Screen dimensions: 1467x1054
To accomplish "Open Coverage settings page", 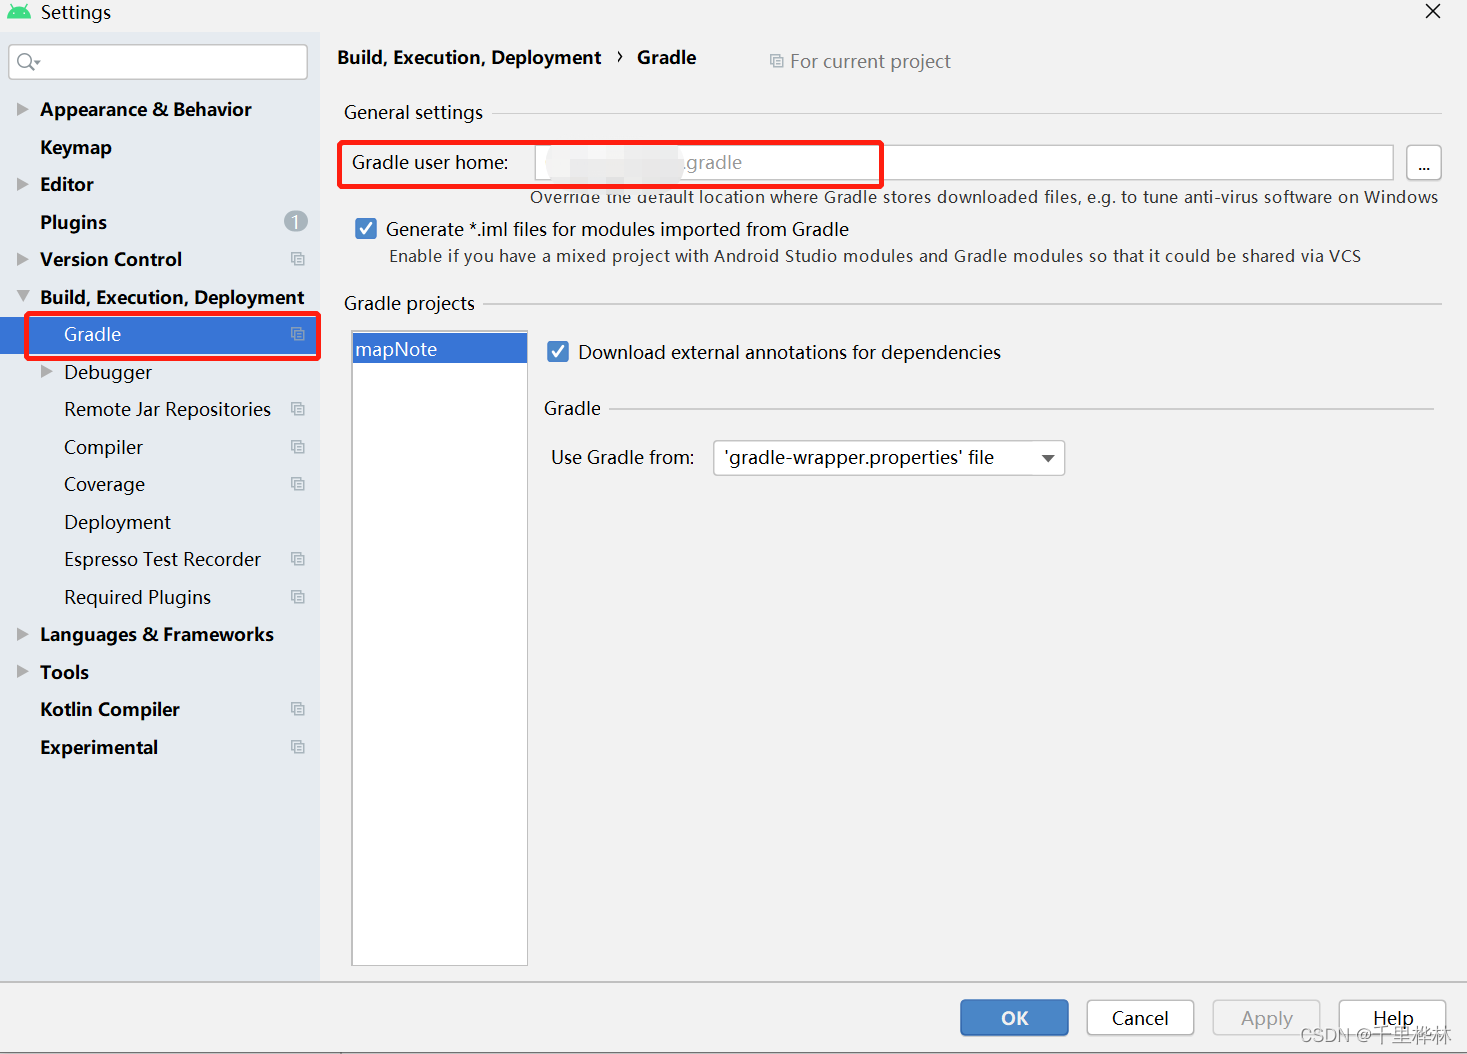I will [x=104, y=484].
